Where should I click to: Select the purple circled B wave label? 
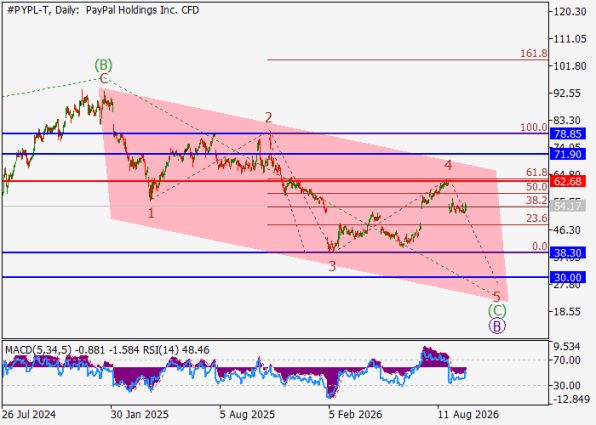tap(497, 326)
